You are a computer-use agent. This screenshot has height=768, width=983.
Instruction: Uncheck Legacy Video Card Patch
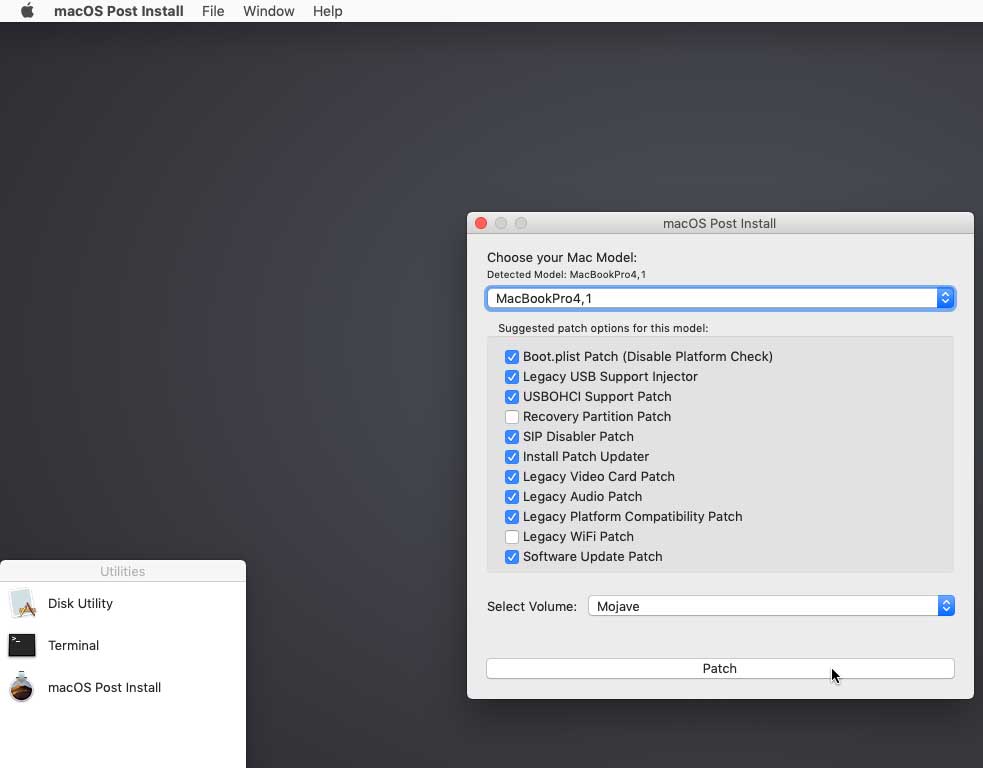point(512,477)
